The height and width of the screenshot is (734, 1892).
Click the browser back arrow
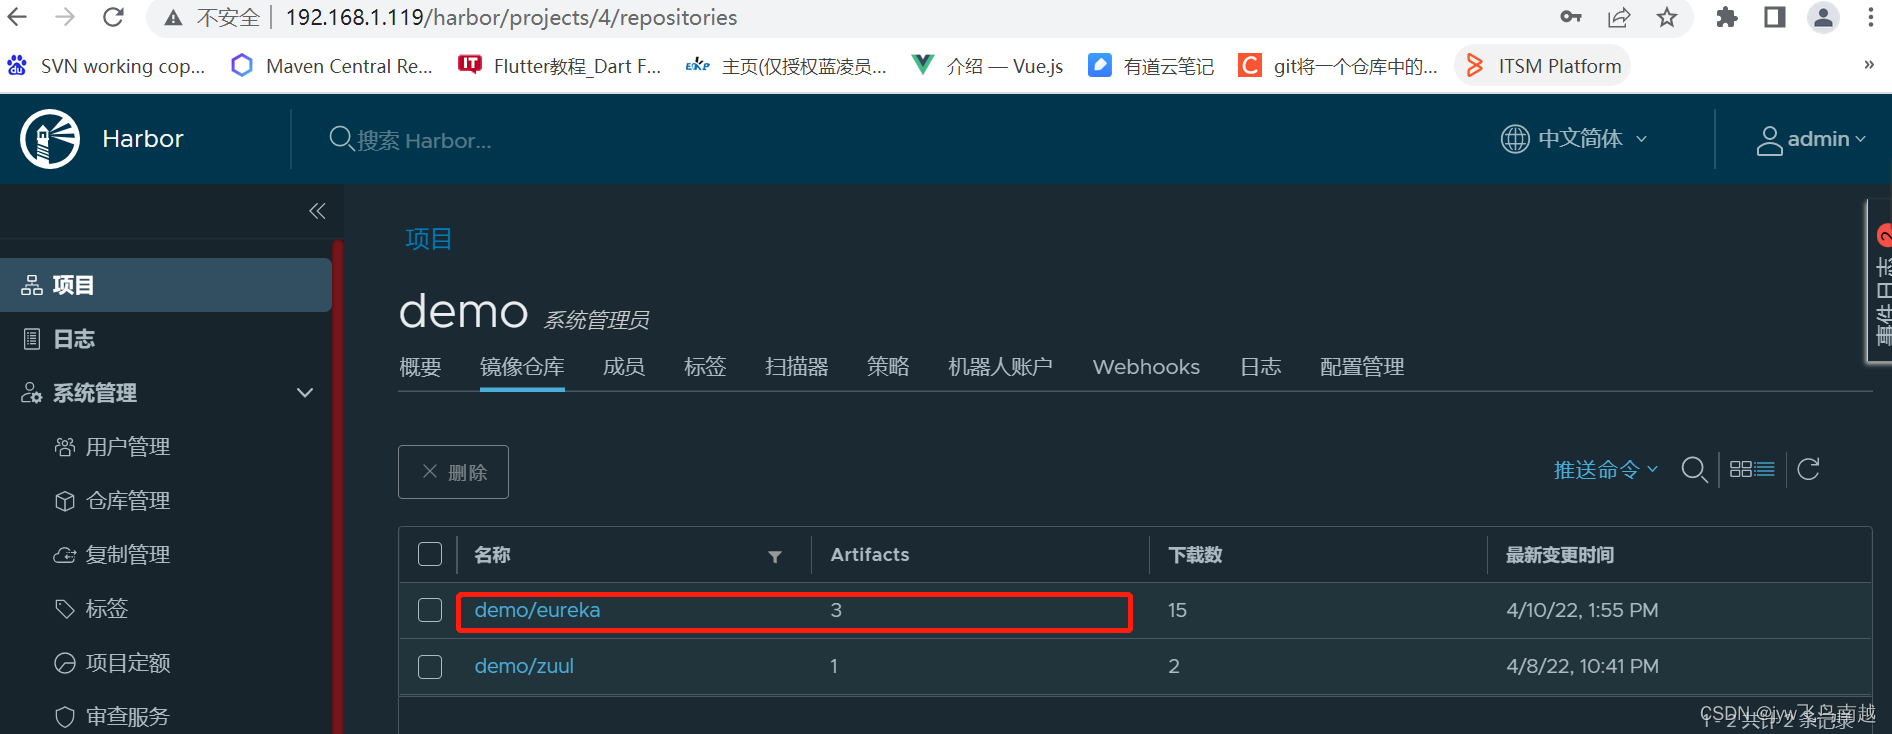[x=17, y=17]
